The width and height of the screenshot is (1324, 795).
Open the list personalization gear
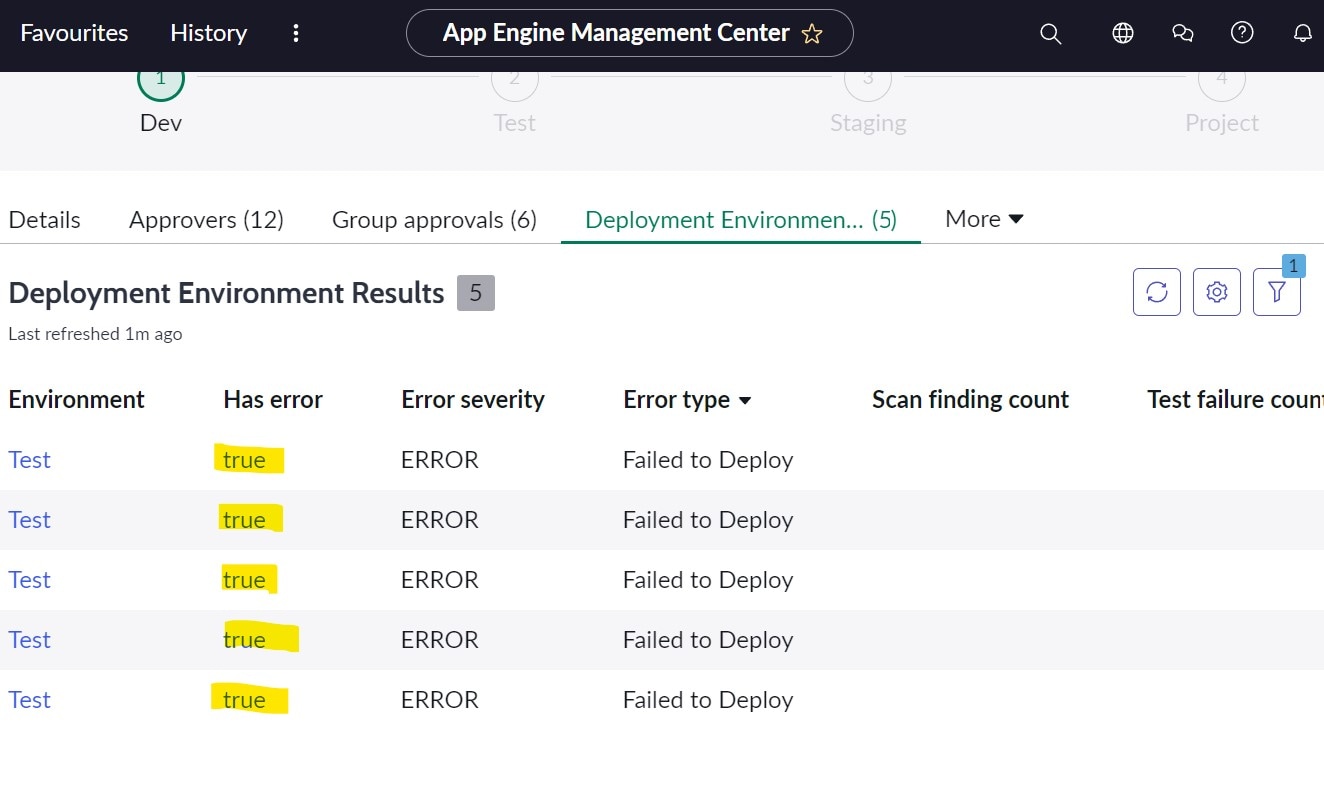point(1216,291)
